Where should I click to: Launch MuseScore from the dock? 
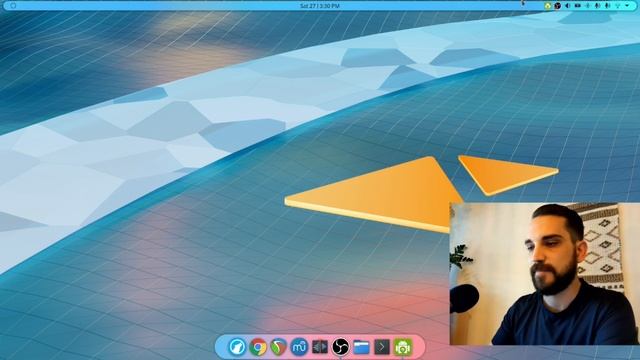(x=299, y=347)
